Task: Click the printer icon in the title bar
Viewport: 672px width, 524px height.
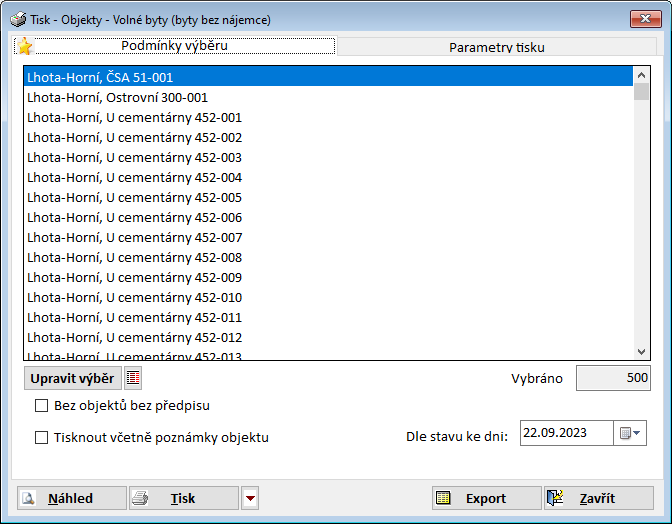Action: click(17, 19)
